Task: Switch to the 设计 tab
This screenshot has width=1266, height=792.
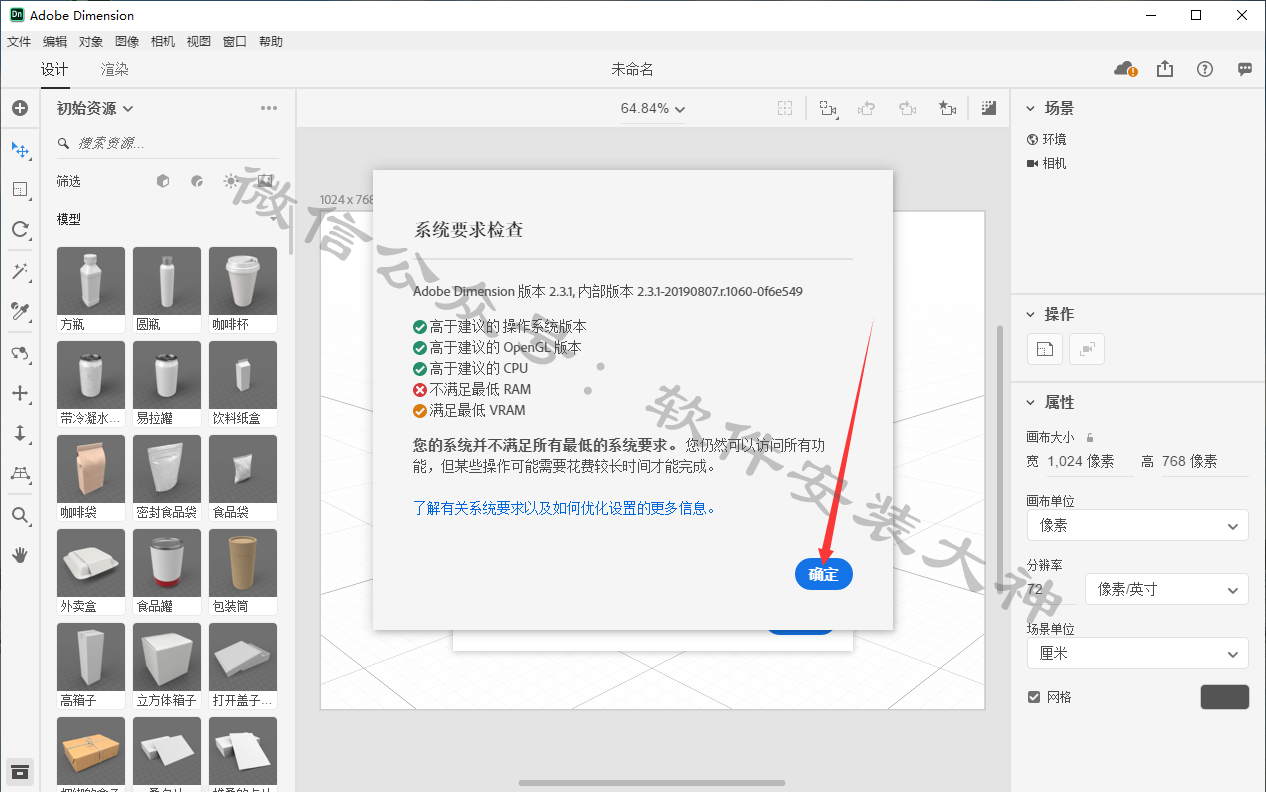Action: point(54,69)
